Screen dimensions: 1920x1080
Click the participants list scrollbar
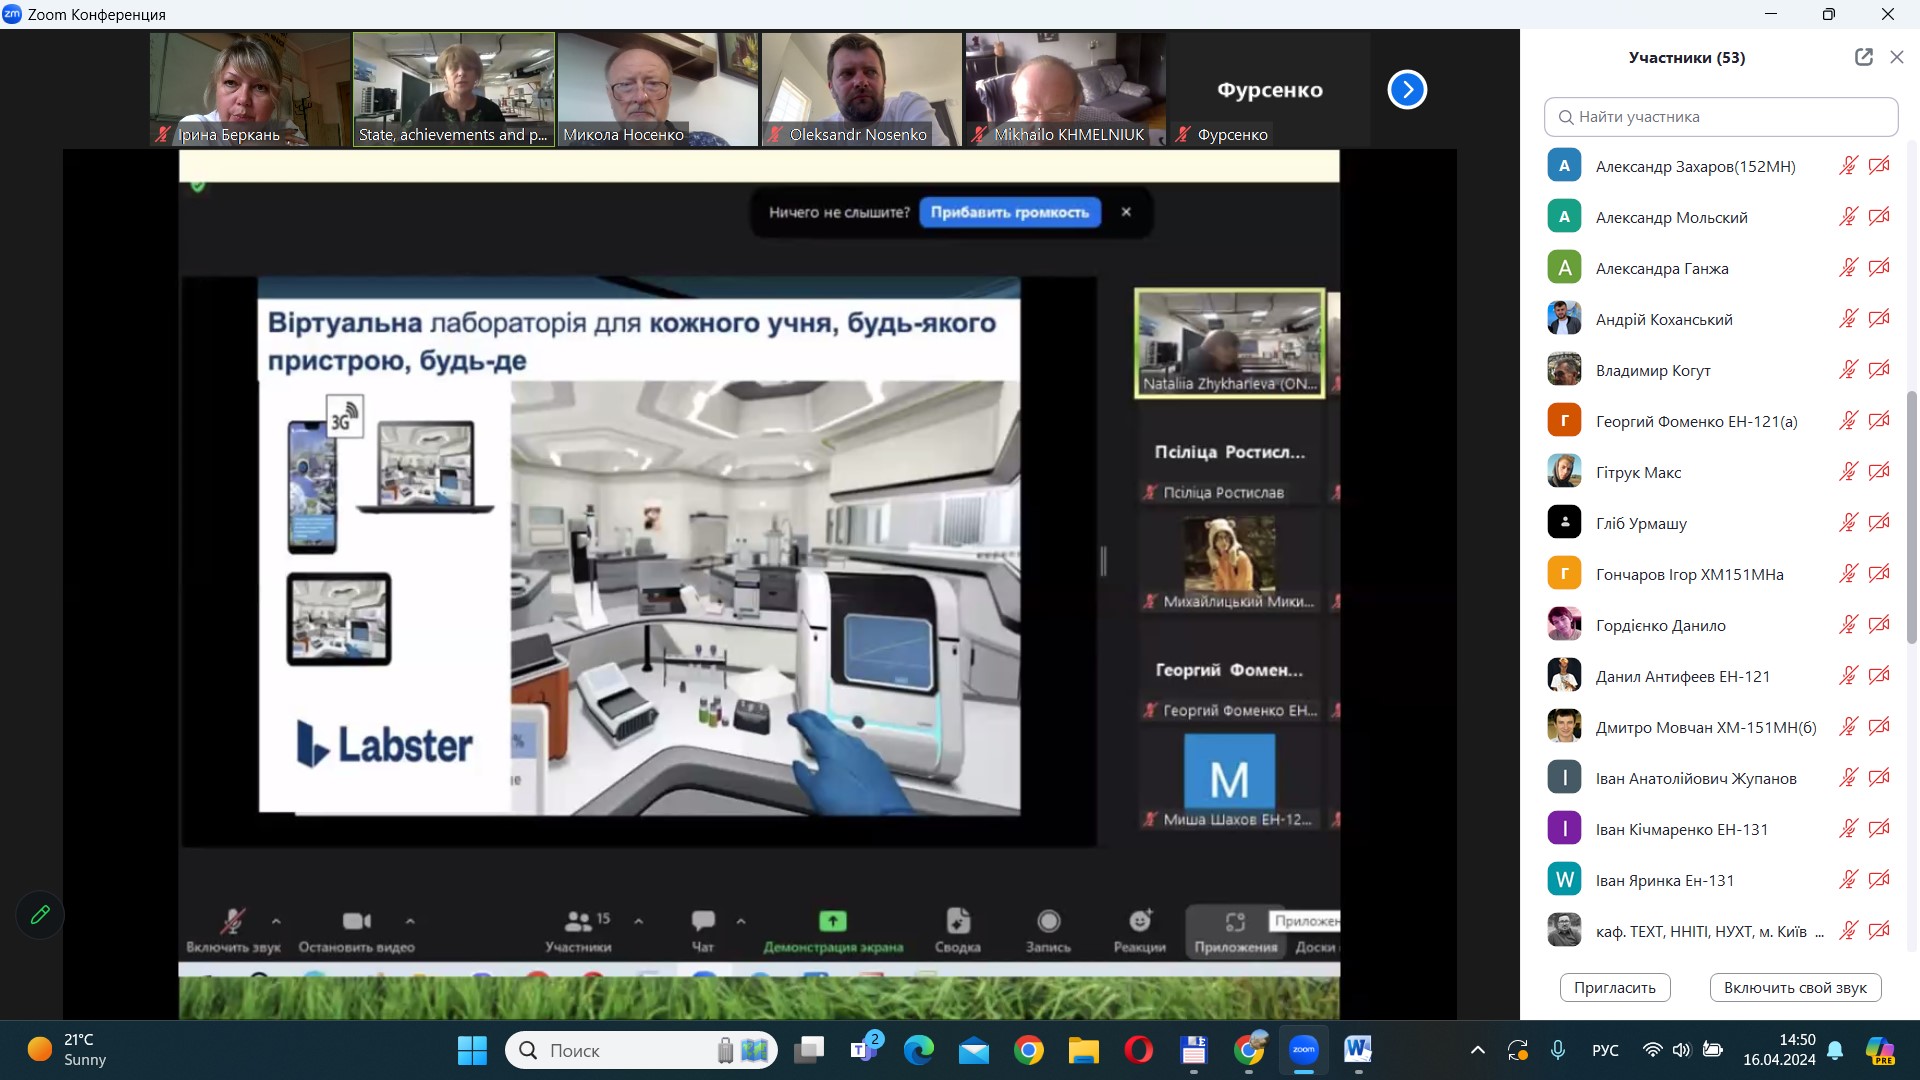(1912, 516)
